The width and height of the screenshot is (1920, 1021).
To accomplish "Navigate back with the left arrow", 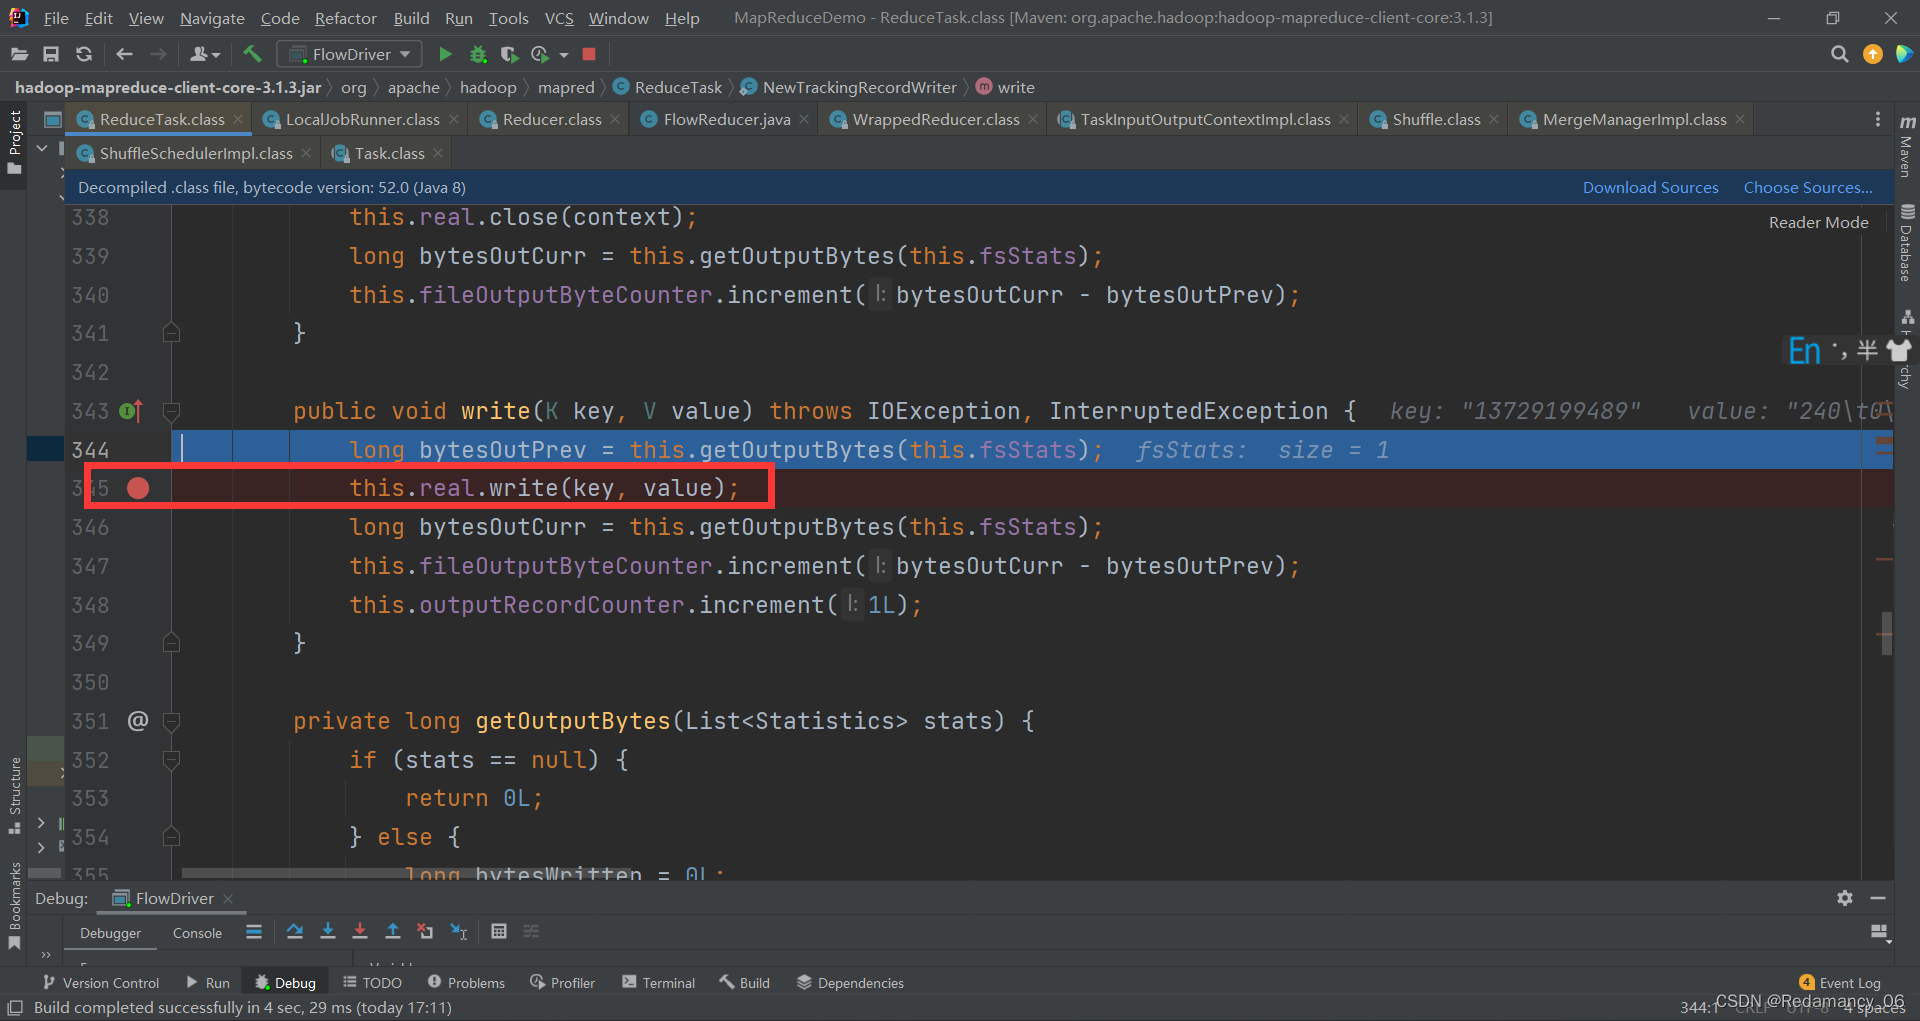I will [124, 54].
